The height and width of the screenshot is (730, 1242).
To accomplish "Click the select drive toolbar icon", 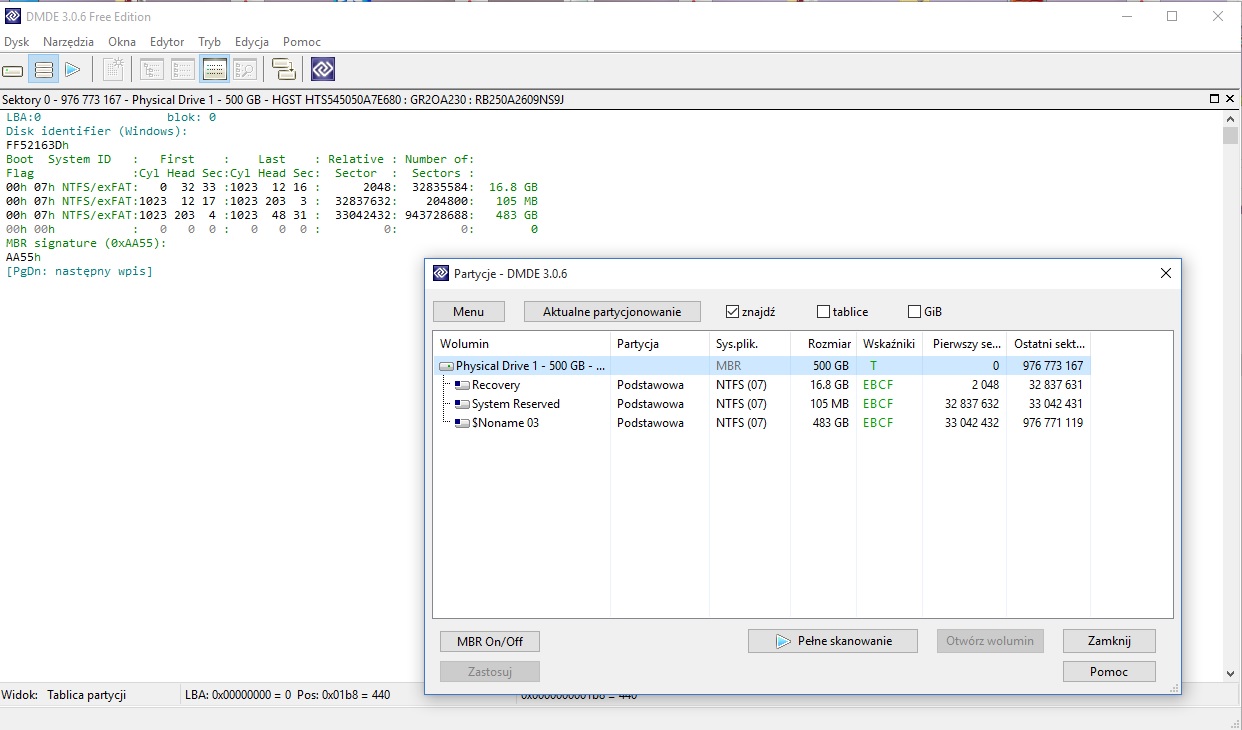I will point(13,70).
